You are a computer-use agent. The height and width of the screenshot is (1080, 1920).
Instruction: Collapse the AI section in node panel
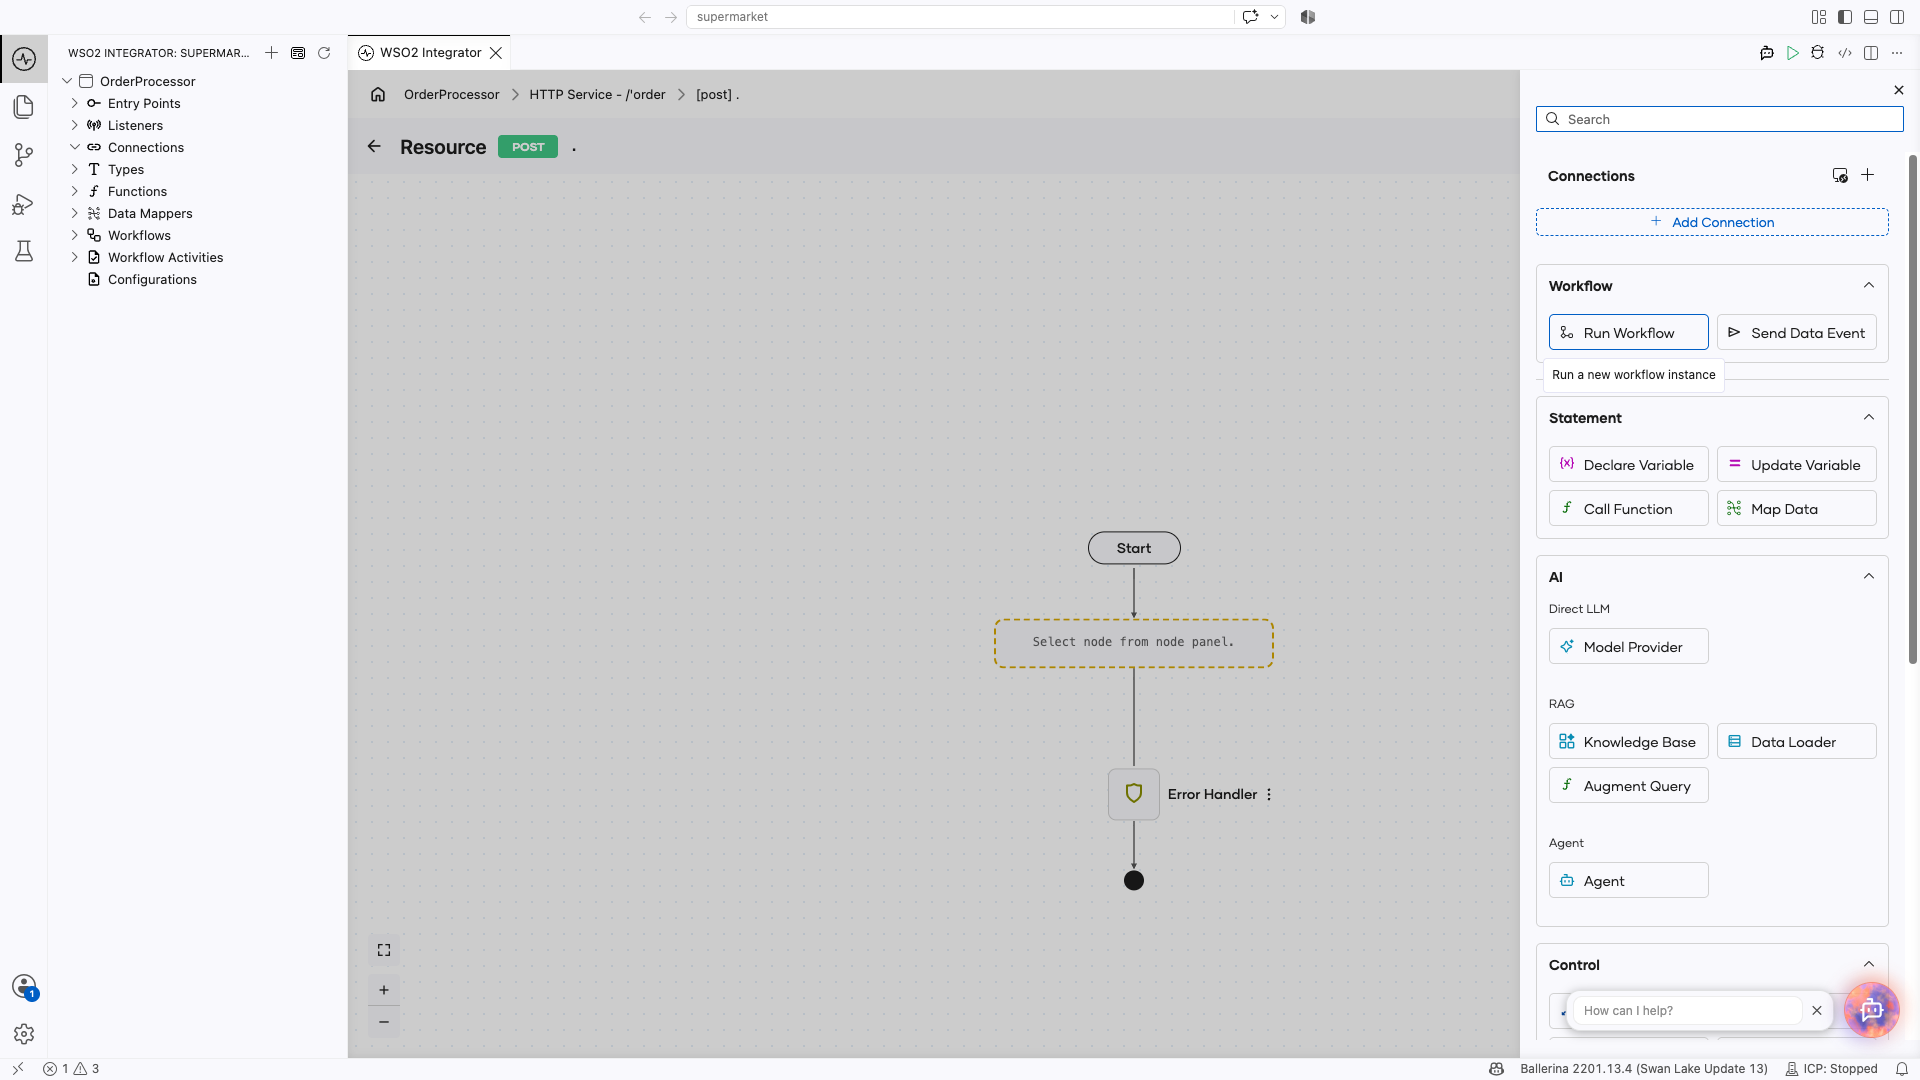(1869, 576)
